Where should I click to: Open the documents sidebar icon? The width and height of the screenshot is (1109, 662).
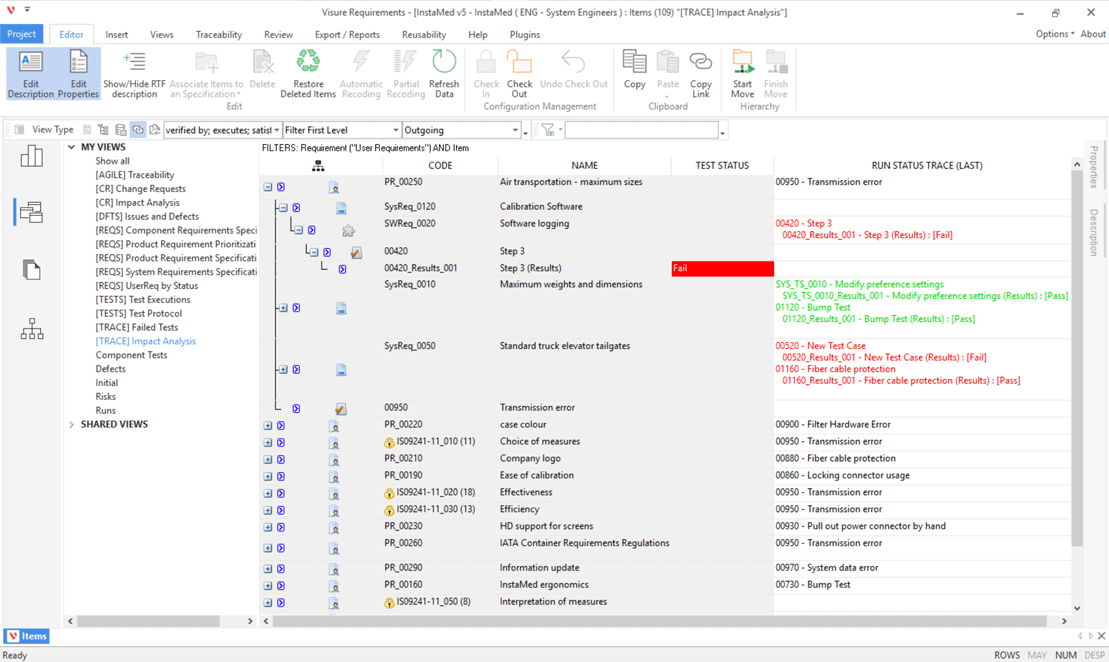tap(32, 269)
